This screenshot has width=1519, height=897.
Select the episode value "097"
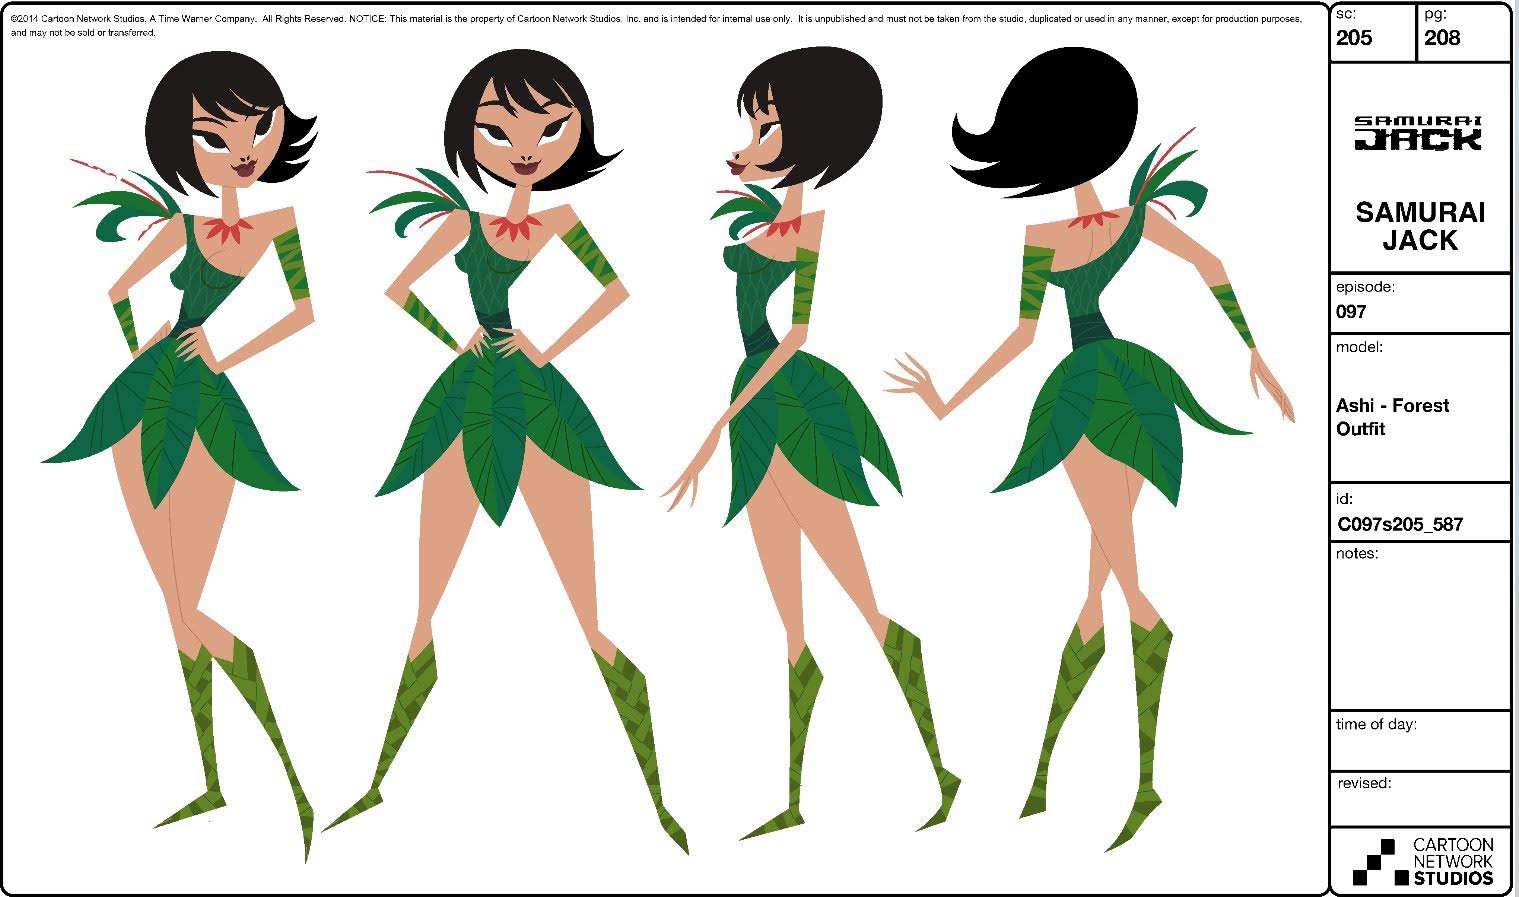[1351, 312]
